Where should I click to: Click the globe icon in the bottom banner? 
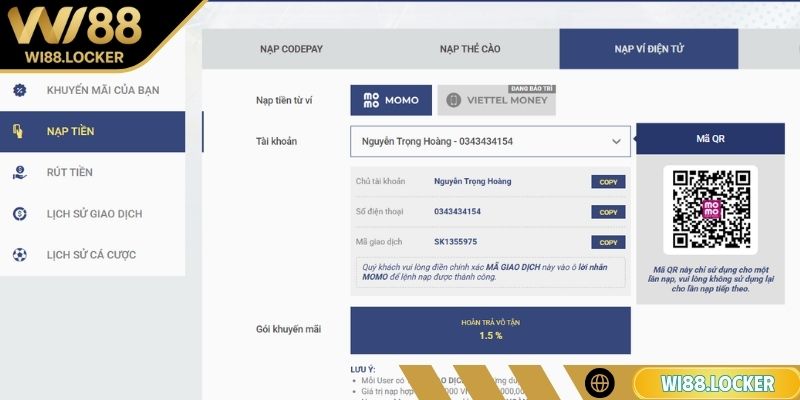599,383
